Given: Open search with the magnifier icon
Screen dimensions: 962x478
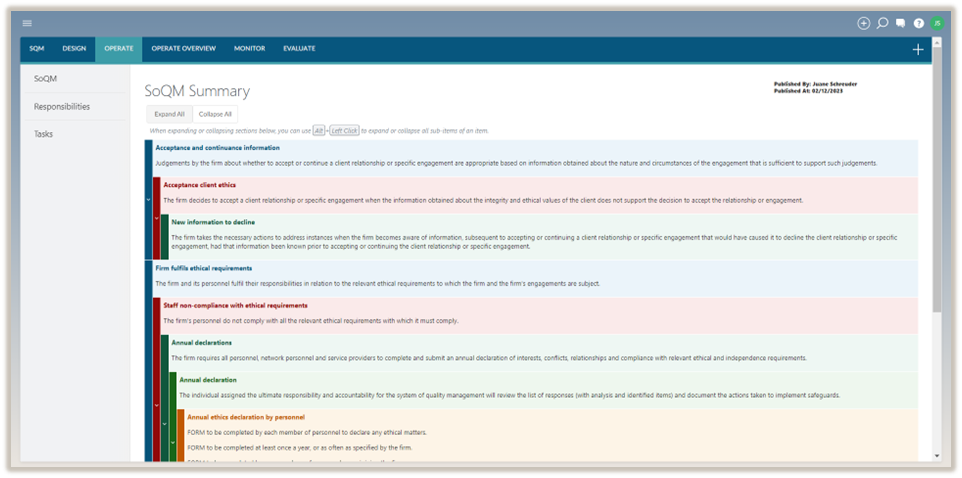Looking at the screenshot, I should pyautogui.click(x=883, y=23).
